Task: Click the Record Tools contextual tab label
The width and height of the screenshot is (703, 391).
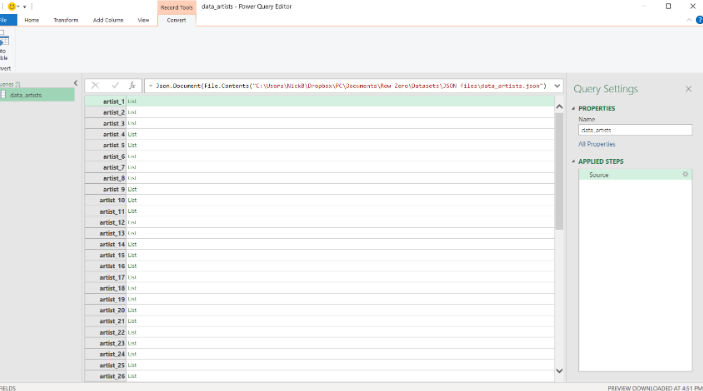Action: (177, 8)
